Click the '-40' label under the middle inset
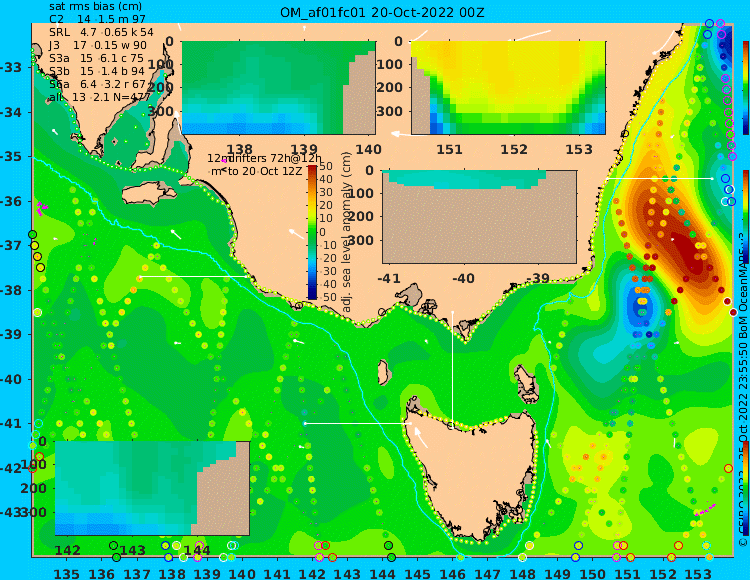Image resolution: width=750 pixels, height=580 pixels. pyautogui.click(x=462, y=278)
